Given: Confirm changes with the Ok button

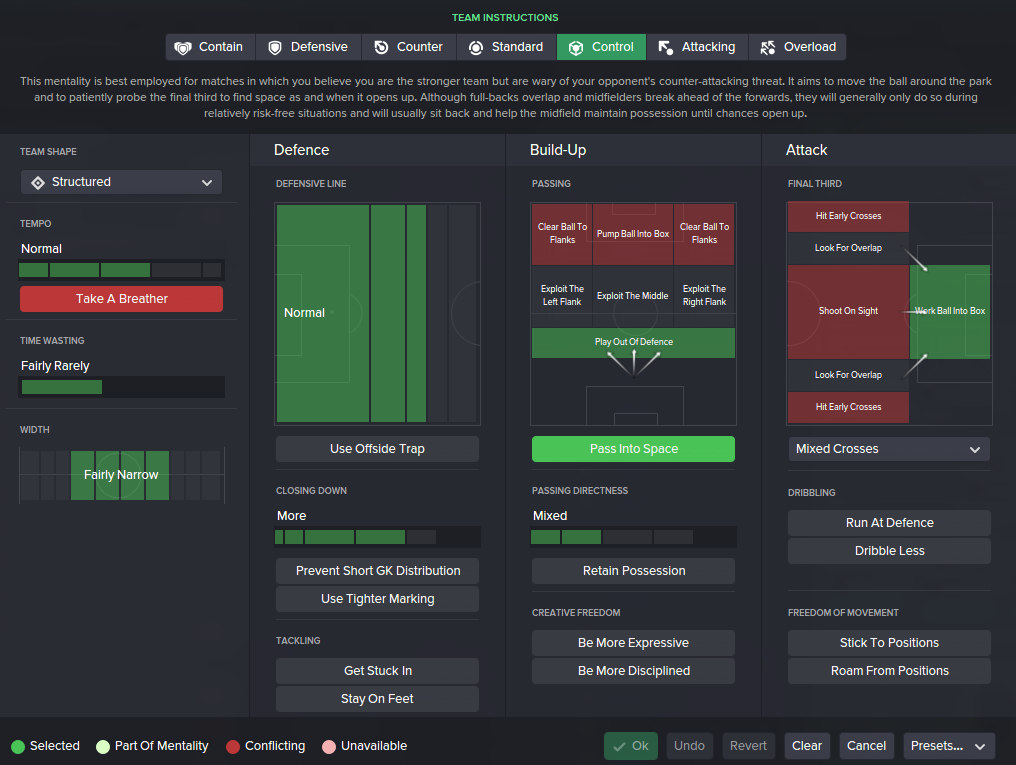Looking at the screenshot, I should (630, 746).
